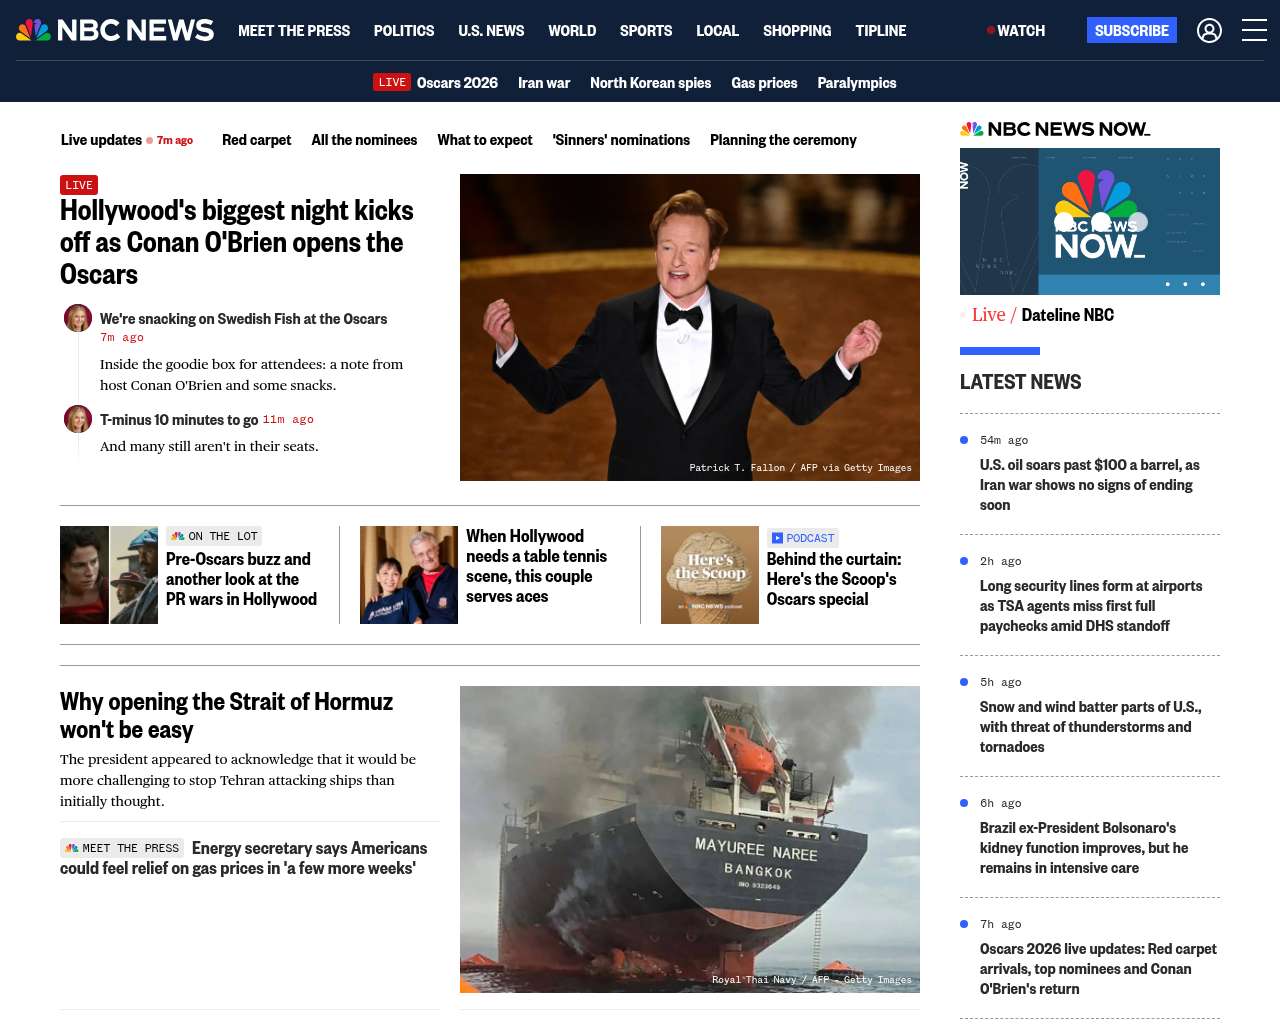Click the red LIVE badge in subnav
The width and height of the screenshot is (1280, 1024).
click(x=392, y=82)
